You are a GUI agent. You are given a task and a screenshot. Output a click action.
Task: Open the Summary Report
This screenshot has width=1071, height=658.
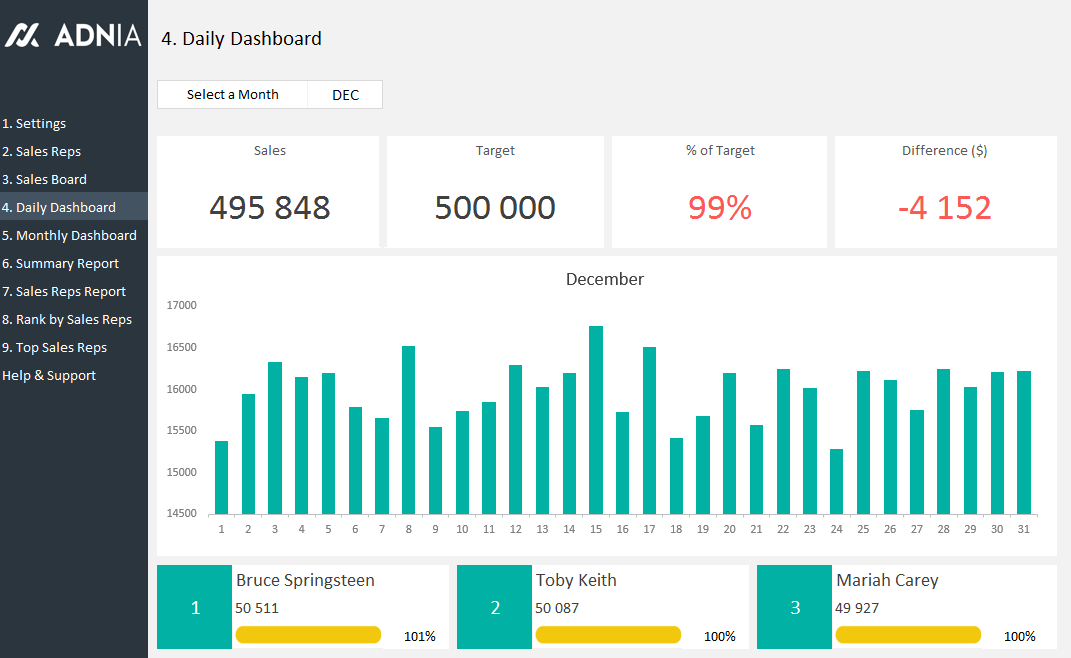point(60,264)
